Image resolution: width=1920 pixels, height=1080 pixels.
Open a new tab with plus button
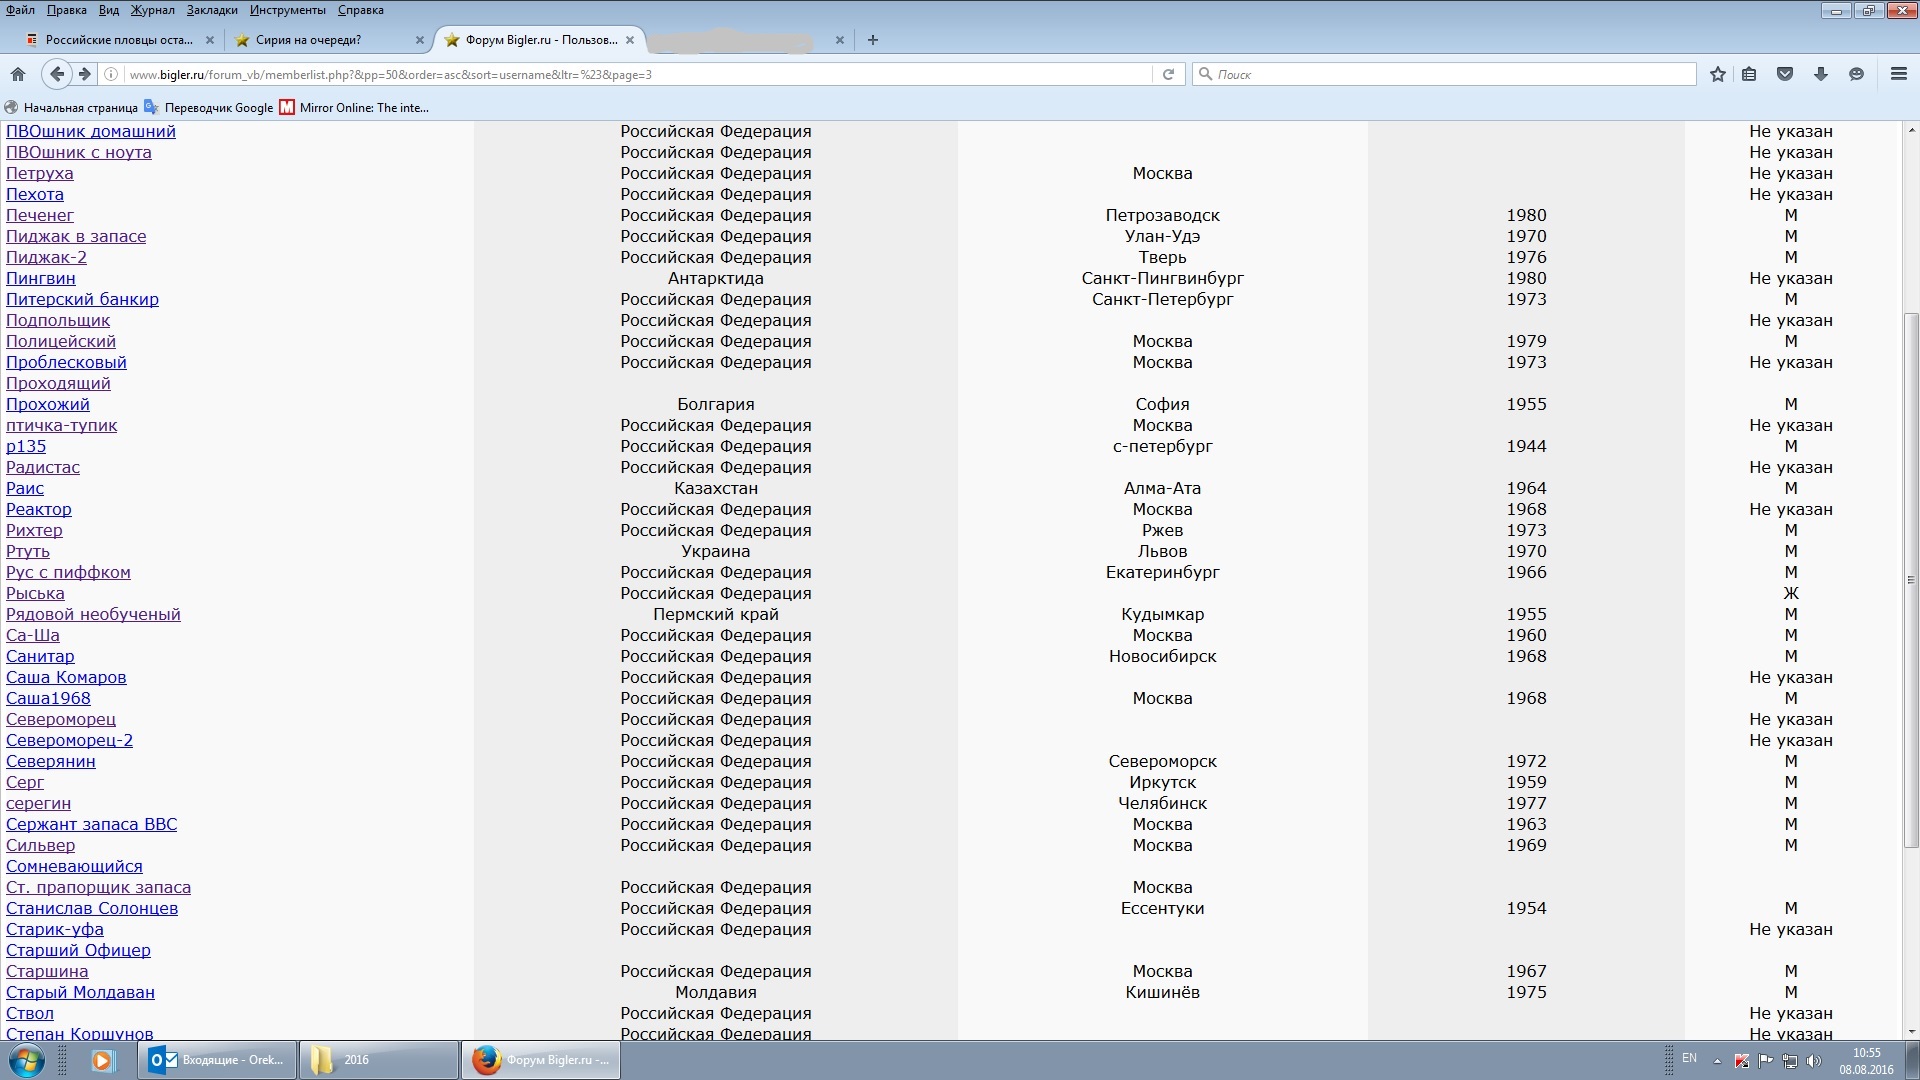[x=872, y=40]
